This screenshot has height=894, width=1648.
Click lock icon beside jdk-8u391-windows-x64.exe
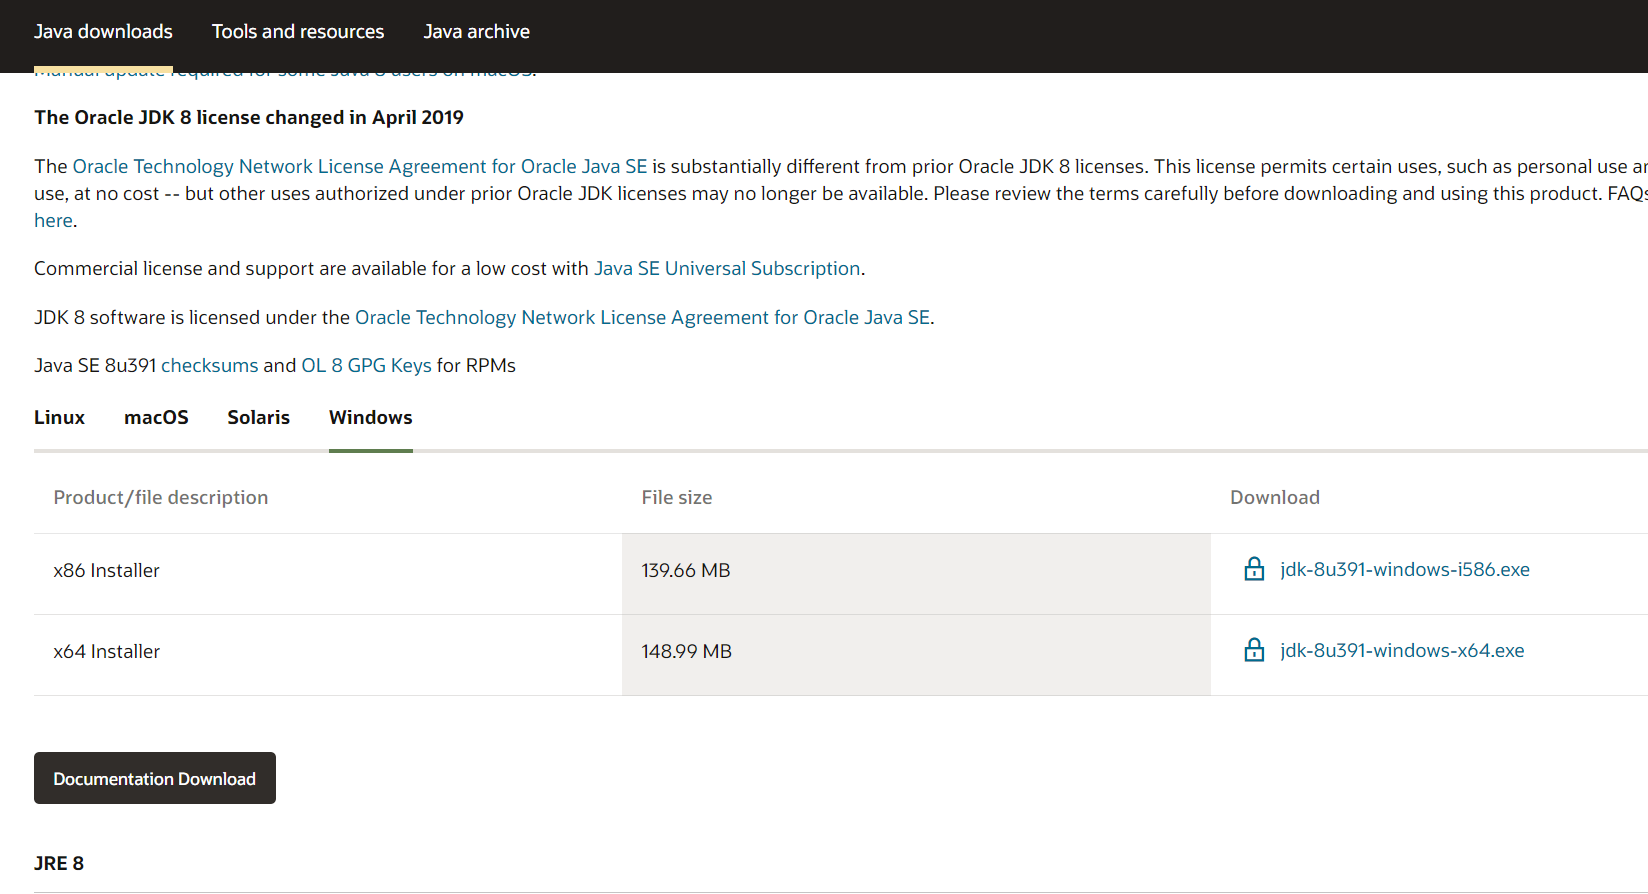click(x=1254, y=650)
